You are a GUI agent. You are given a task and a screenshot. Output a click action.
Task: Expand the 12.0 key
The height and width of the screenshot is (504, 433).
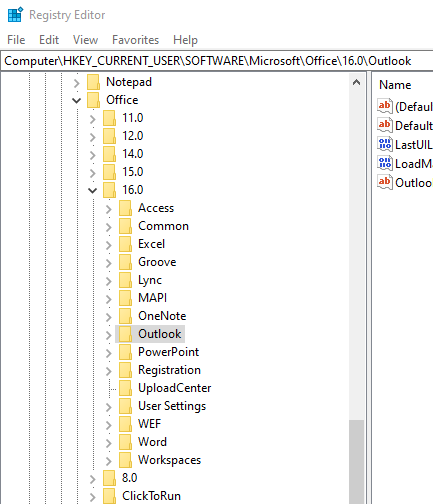pyautogui.click(x=93, y=136)
